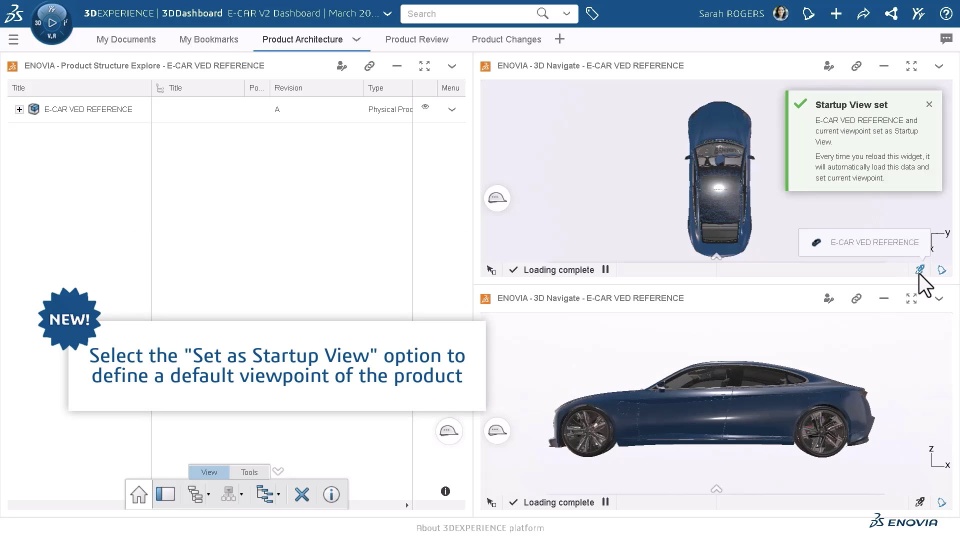Switch to My Bookmarks tab
Screen dimensions: 960x540
(x=209, y=39)
